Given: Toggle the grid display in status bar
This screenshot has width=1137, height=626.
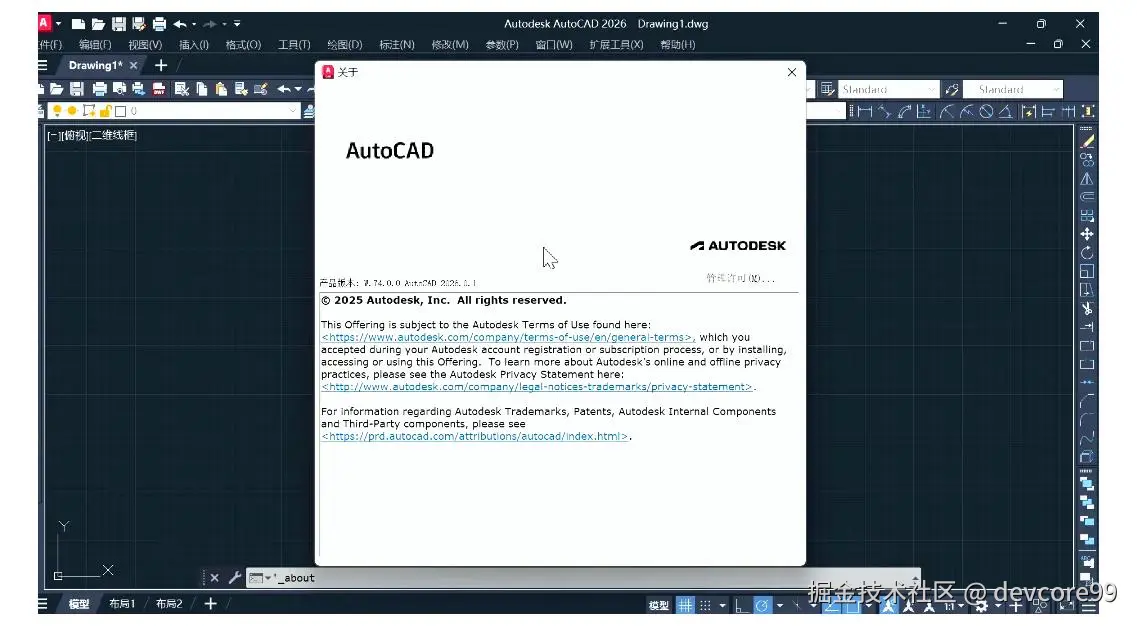Looking at the screenshot, I should coord(685,605).
